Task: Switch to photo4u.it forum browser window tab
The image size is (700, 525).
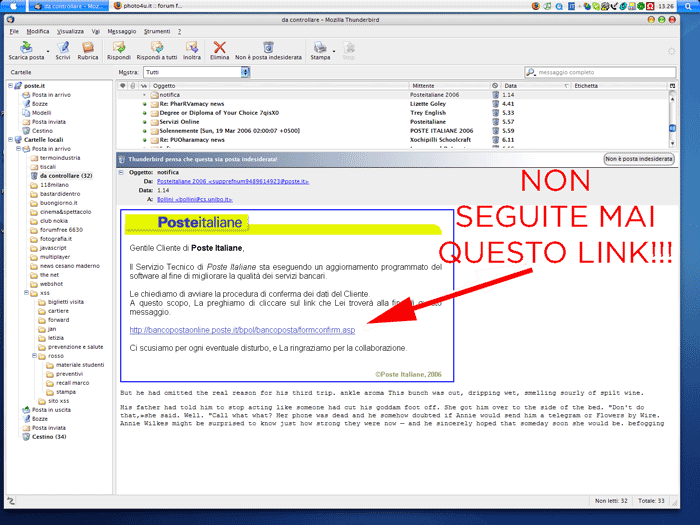Action: click(x=150, y=6)
